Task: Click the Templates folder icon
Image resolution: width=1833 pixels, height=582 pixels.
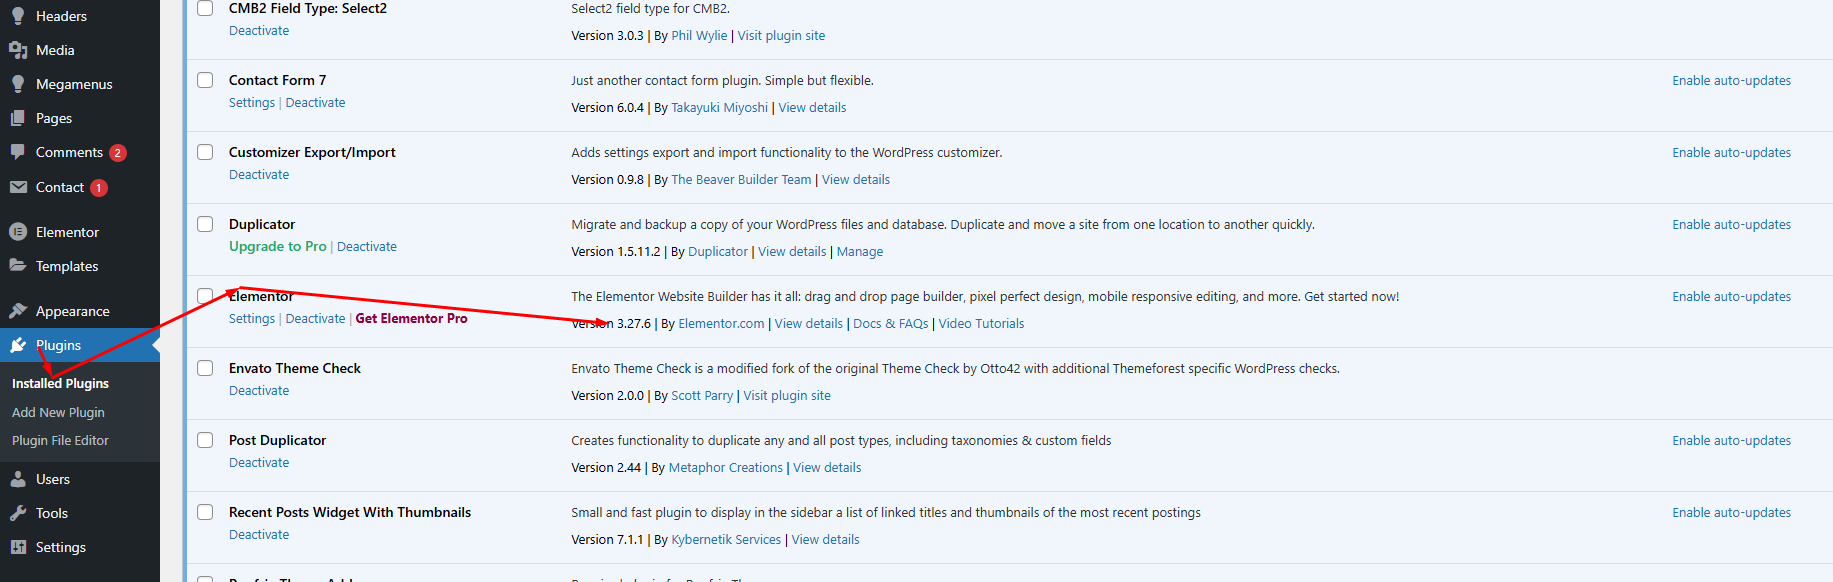Action: point(18,266)
